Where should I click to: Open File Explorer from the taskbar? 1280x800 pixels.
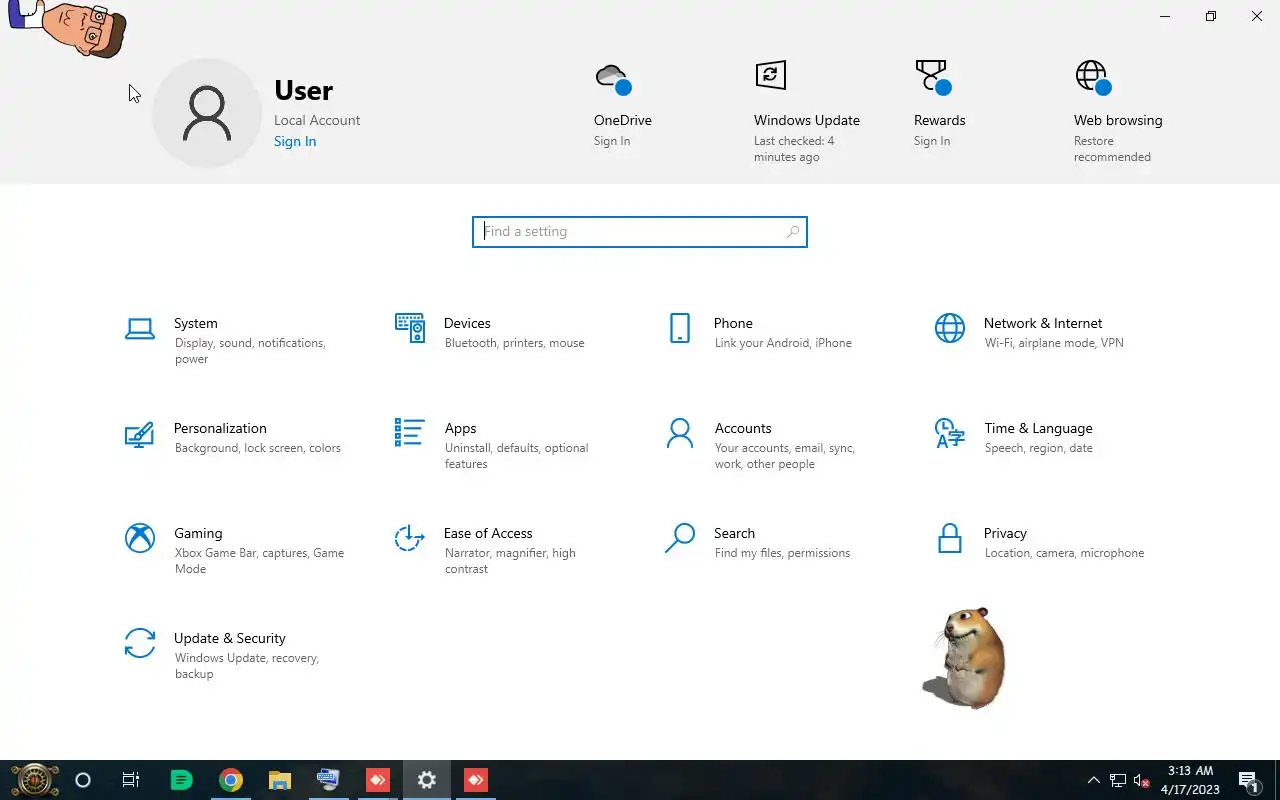click(x=280, y=780)
